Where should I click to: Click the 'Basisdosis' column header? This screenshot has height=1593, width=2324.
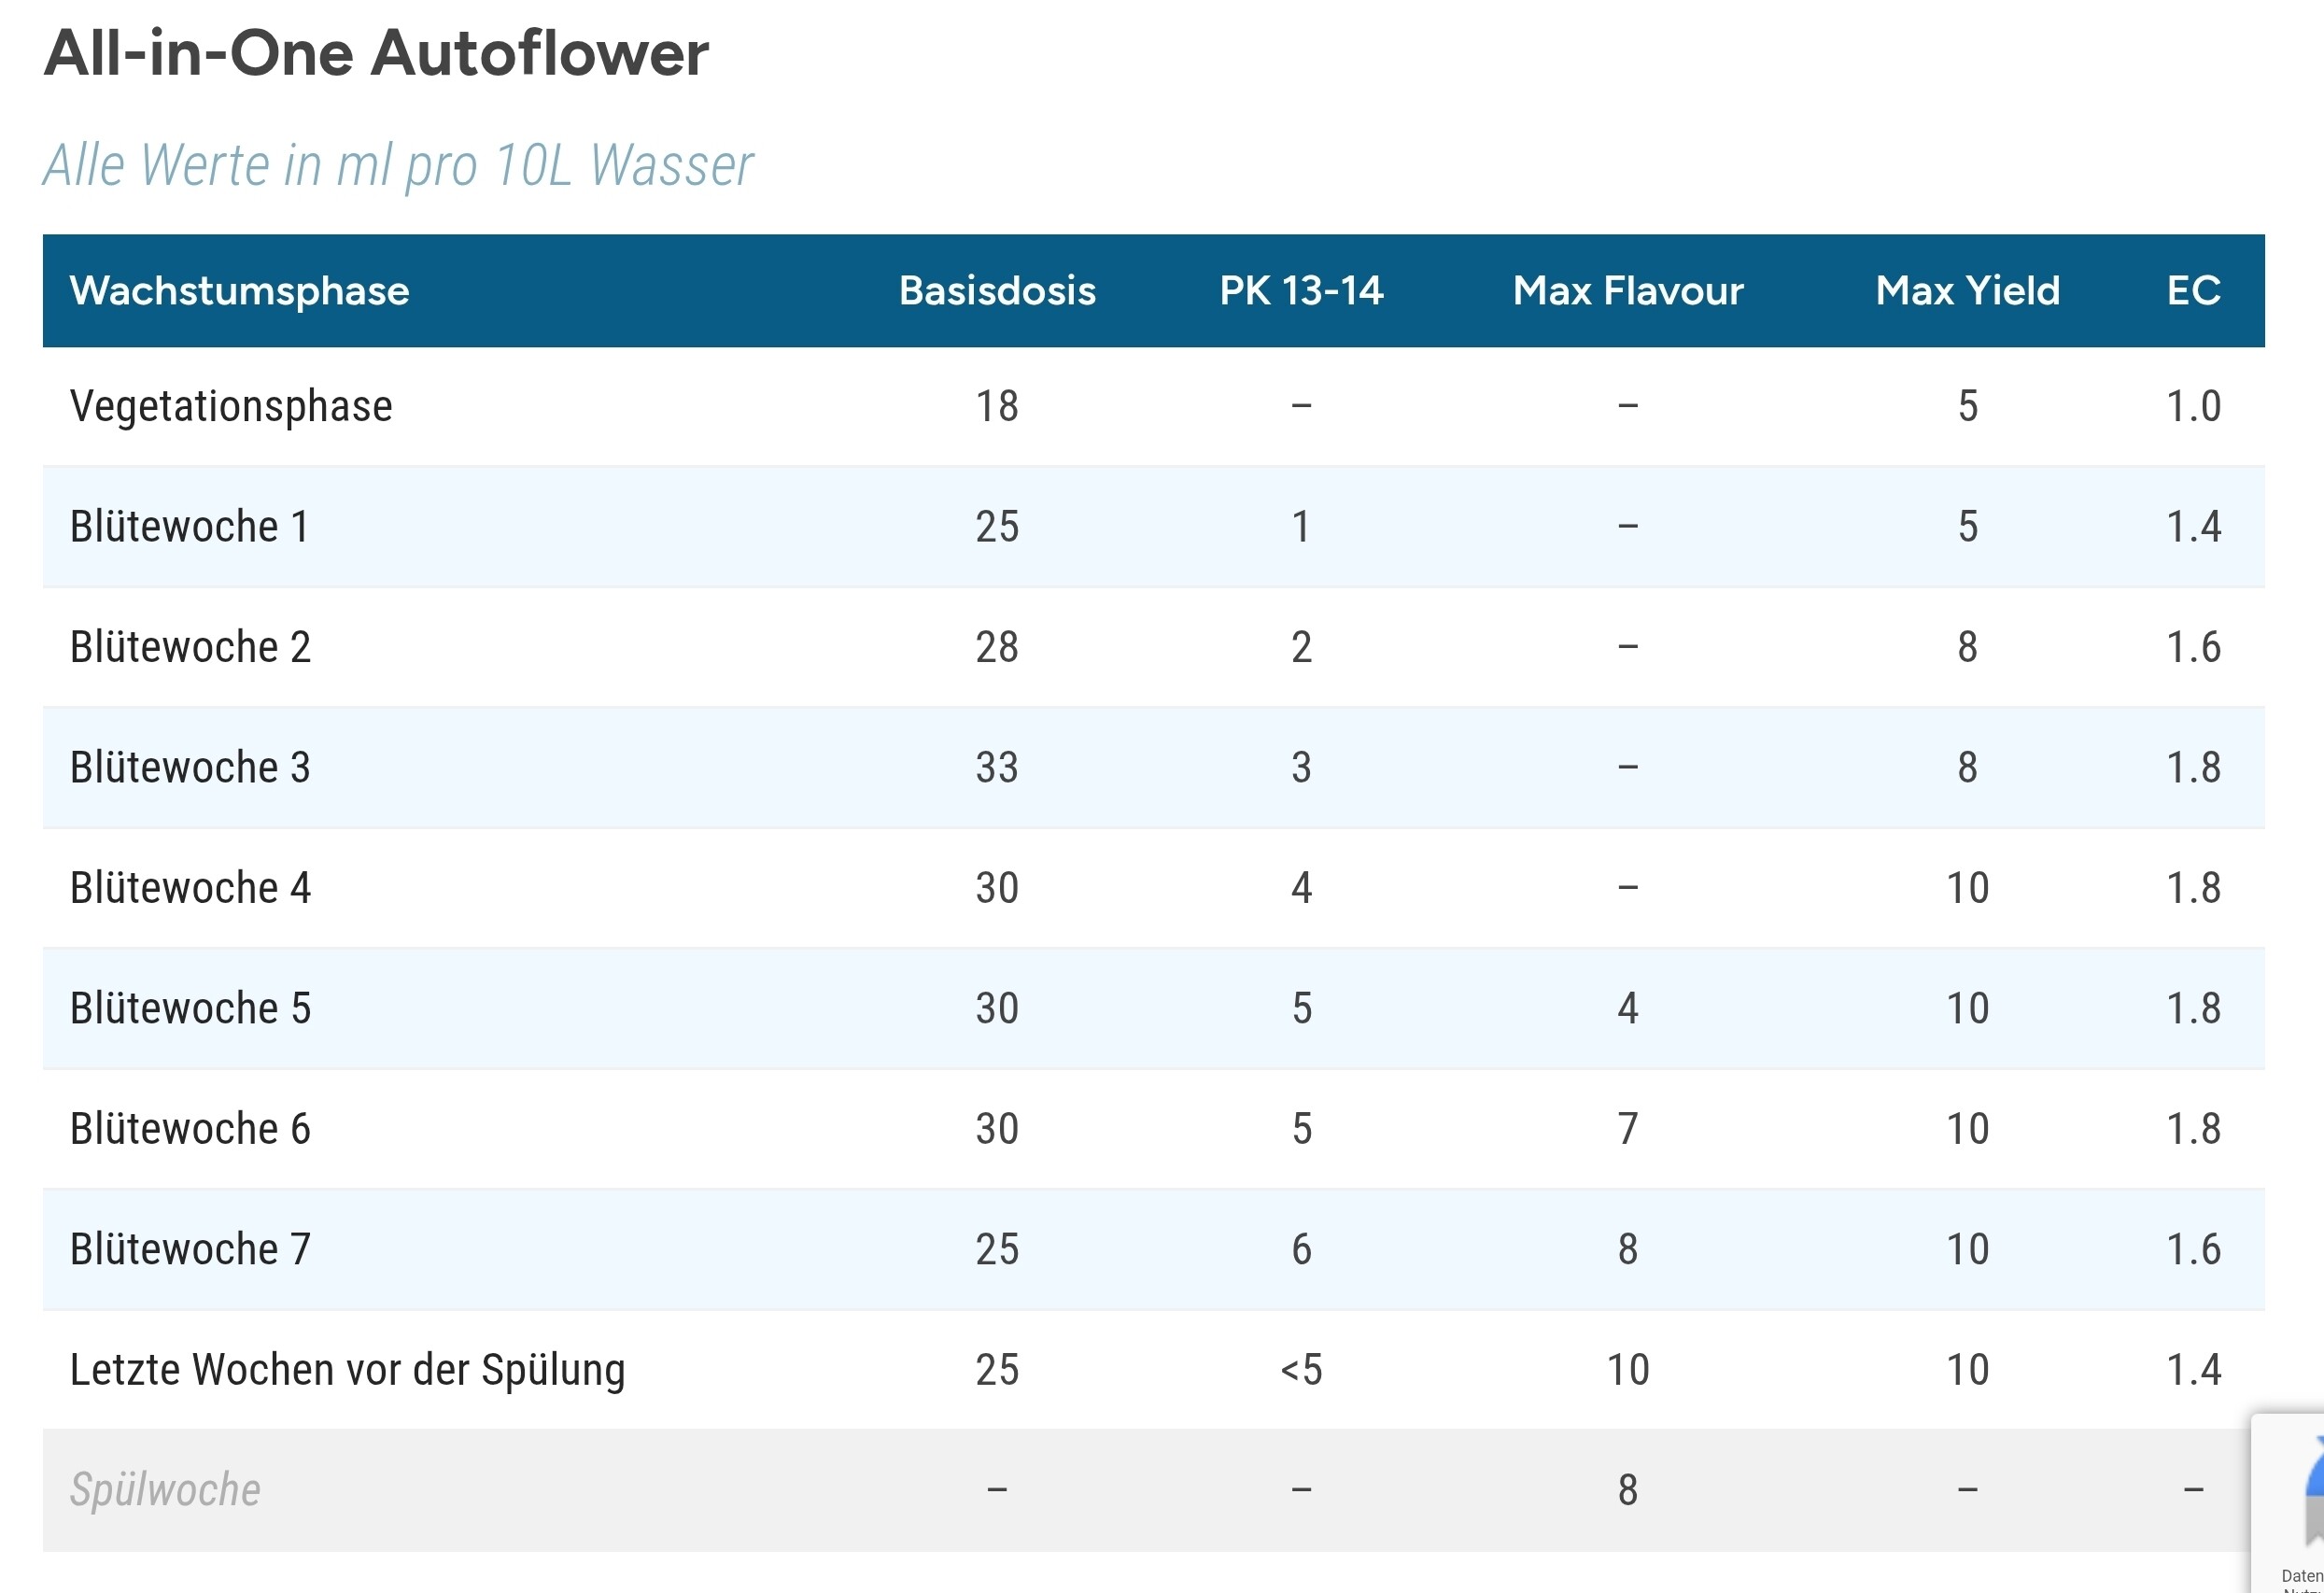(x=997, y=291)
